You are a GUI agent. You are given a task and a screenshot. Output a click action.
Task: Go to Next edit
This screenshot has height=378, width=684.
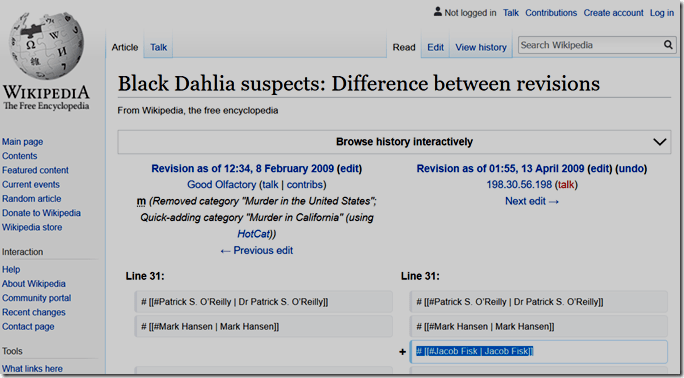[532, 201]
